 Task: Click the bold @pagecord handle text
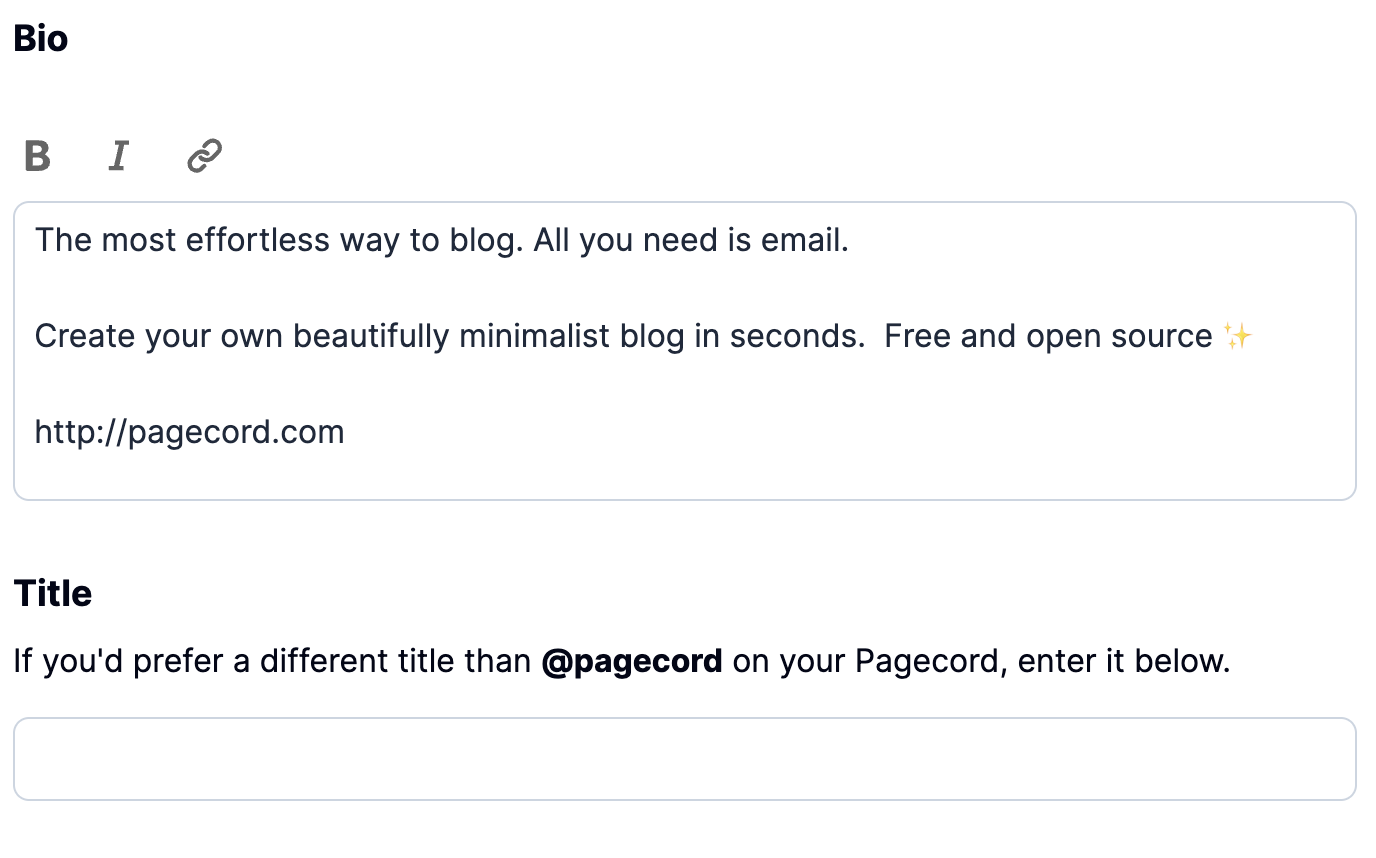(x=631, y=662)
